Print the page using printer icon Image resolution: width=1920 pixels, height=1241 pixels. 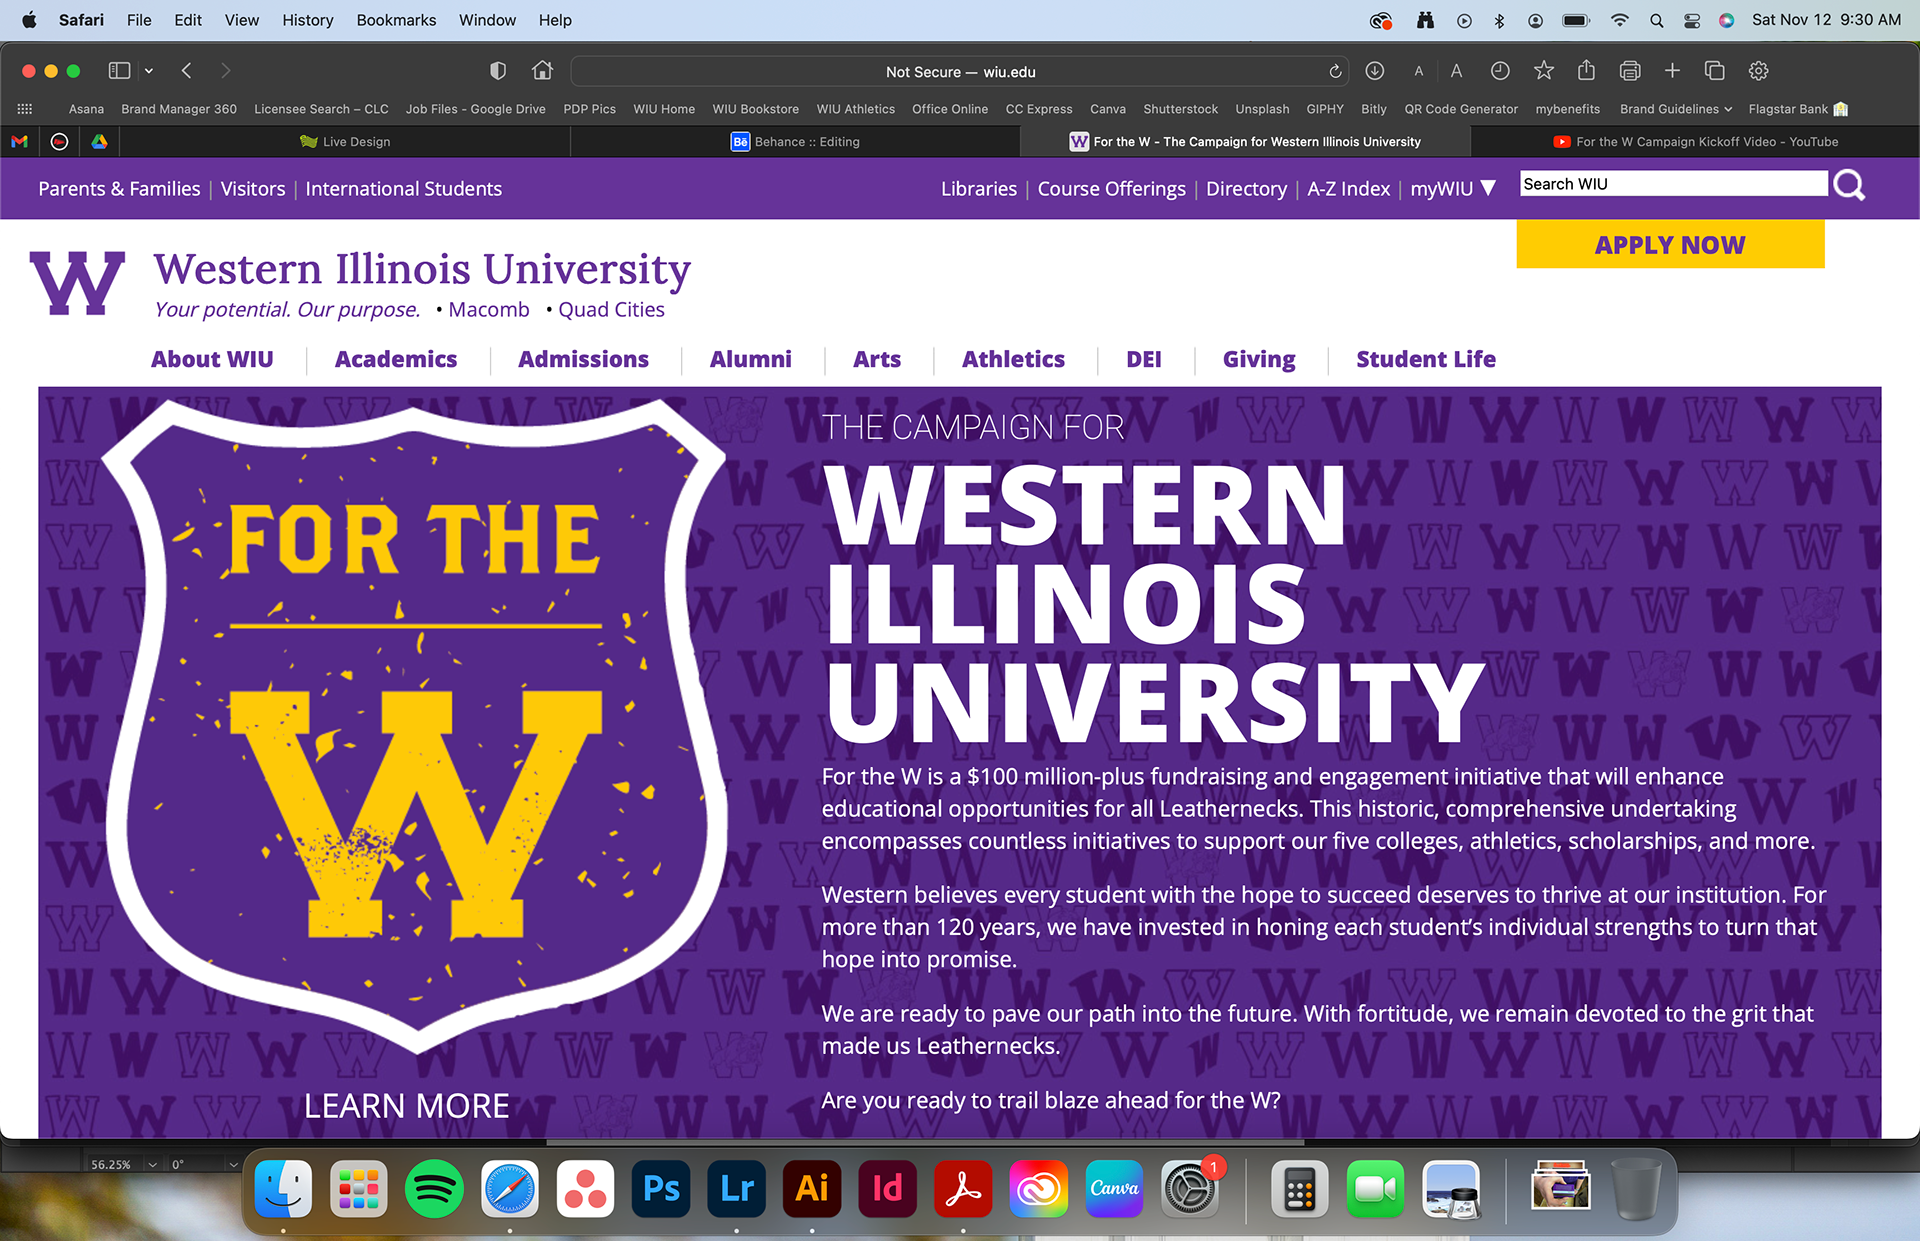[1630, 71]
